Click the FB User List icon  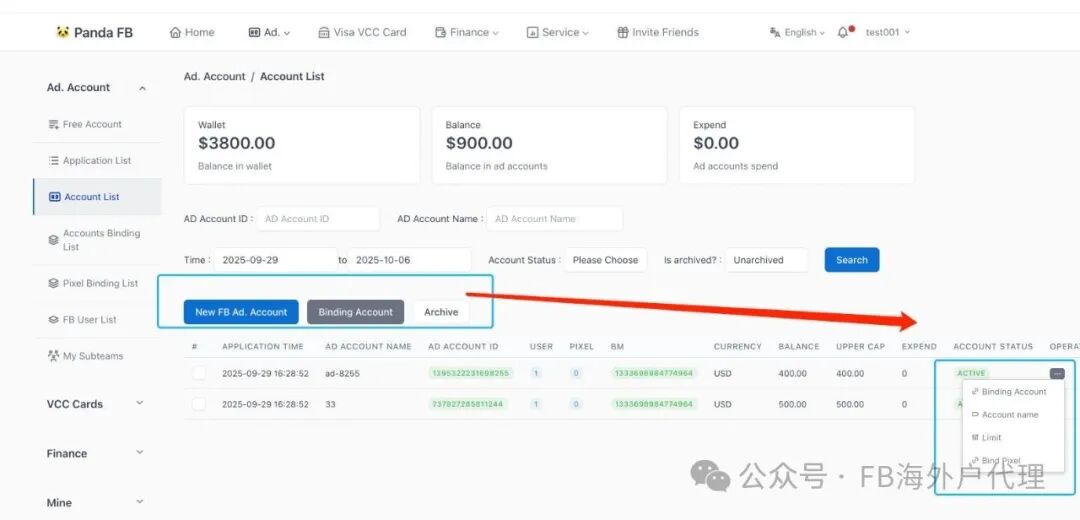tap(54, 320)
